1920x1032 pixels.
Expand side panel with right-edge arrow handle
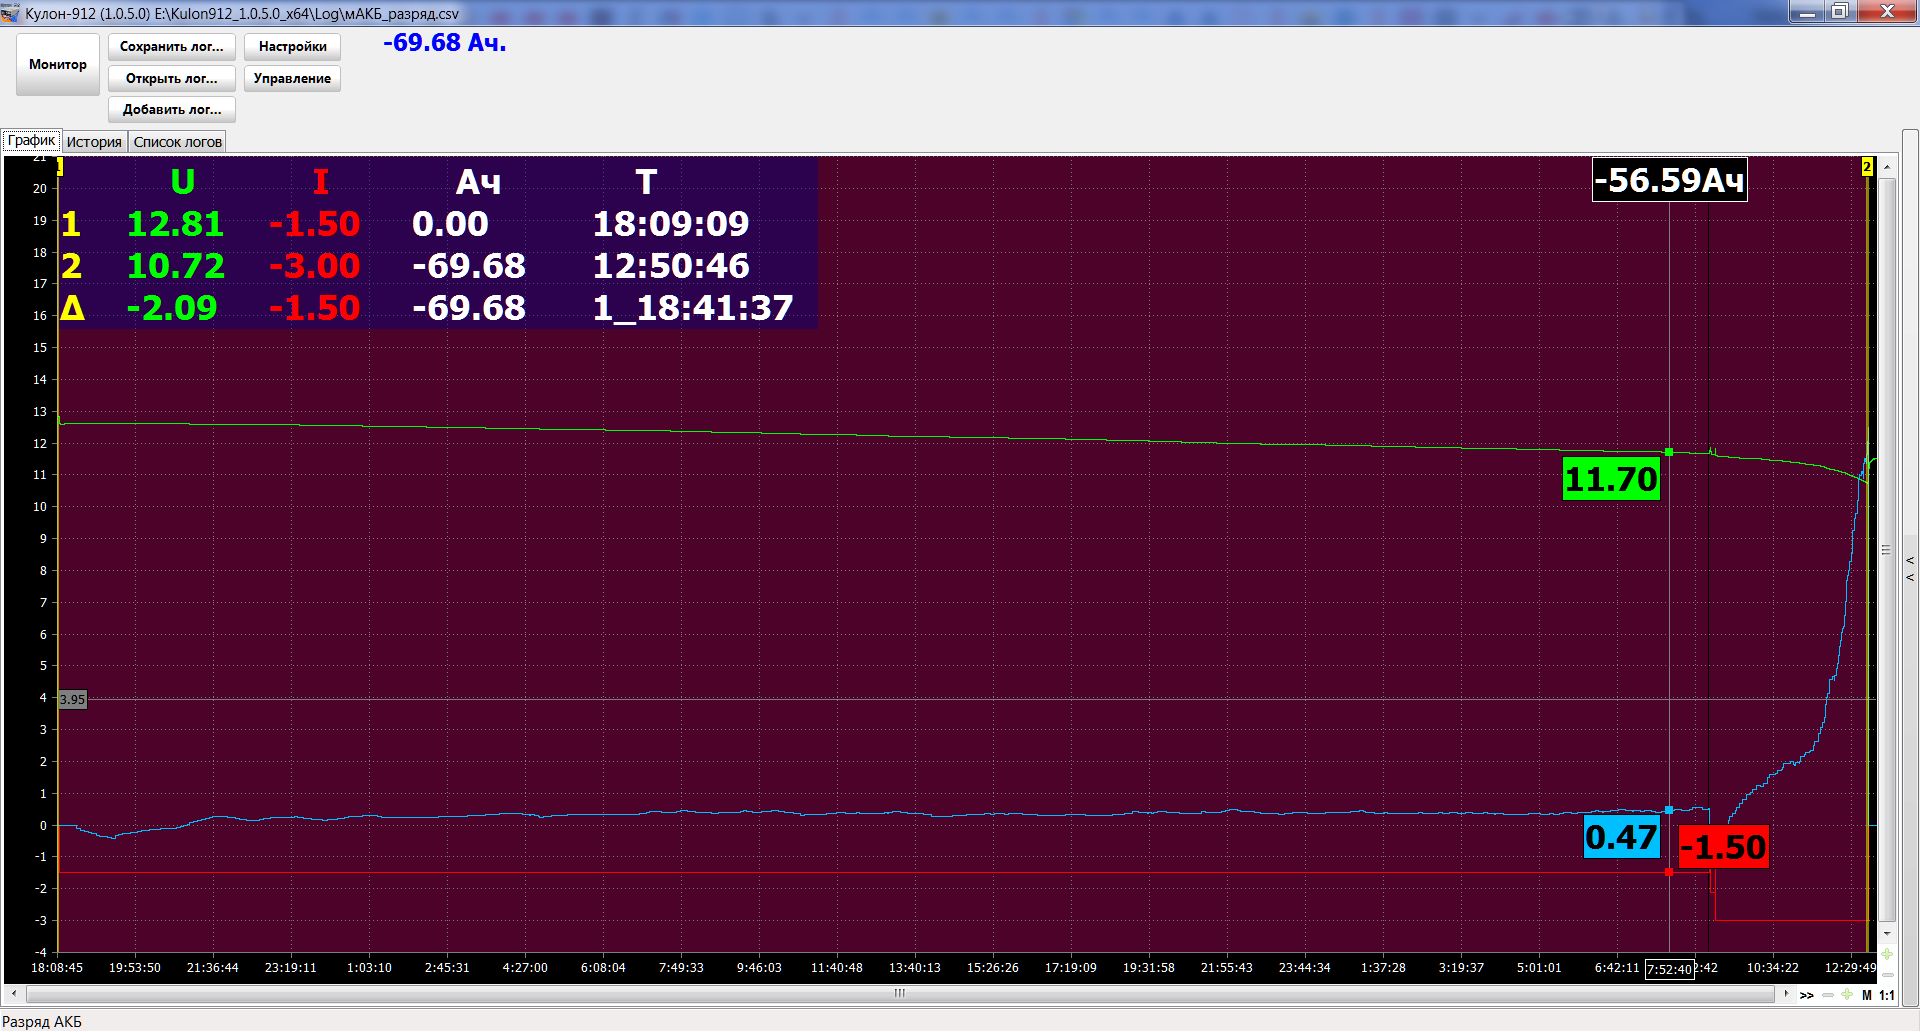[1909, 569]
